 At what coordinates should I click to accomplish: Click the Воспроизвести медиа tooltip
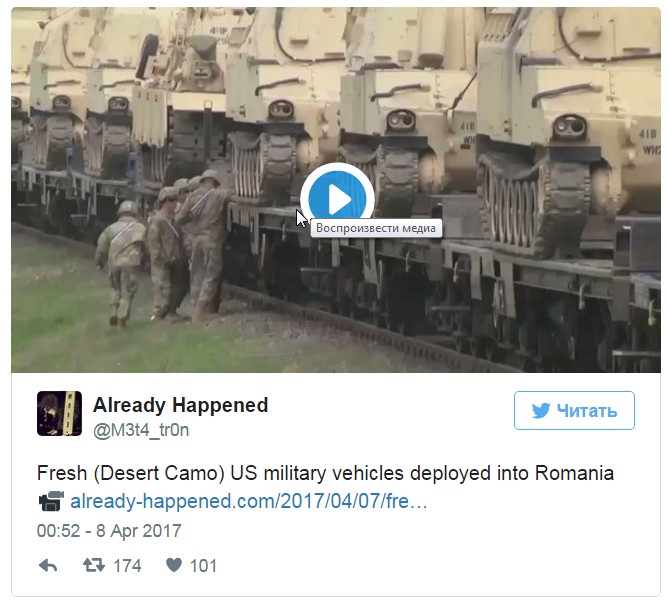tap(376, 228)
